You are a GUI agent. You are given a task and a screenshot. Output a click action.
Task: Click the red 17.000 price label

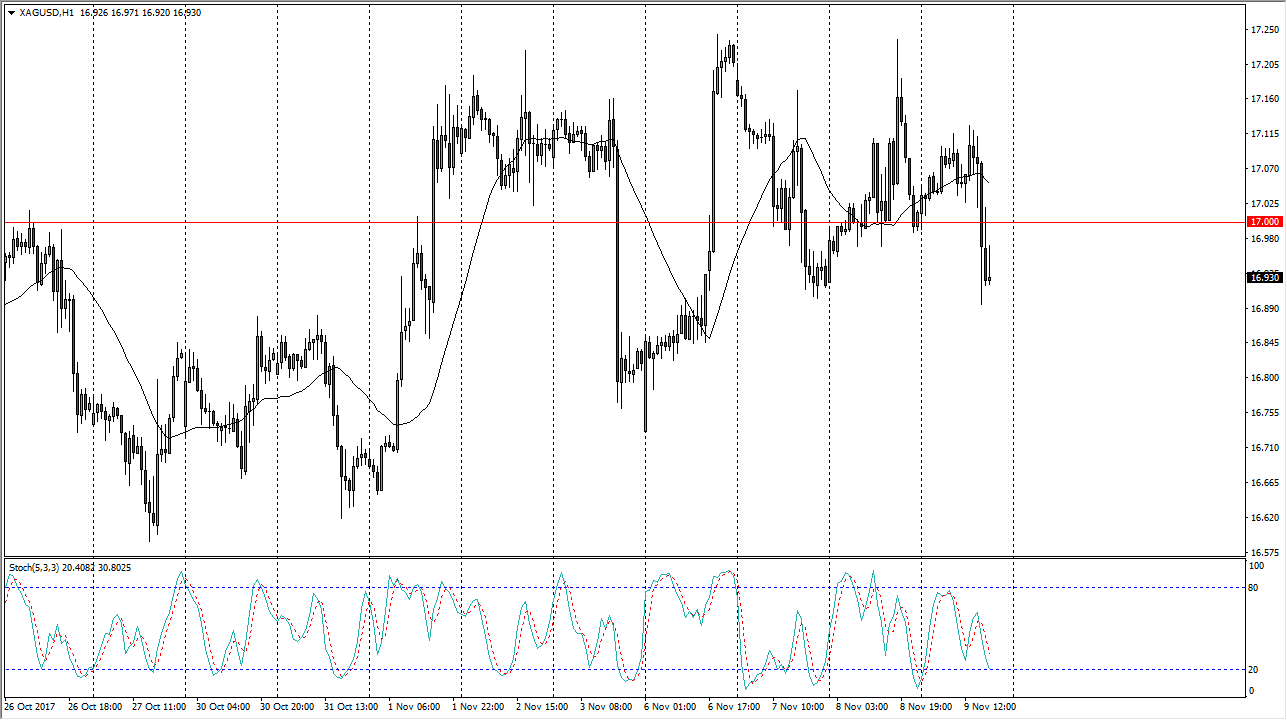point(1264,222)
